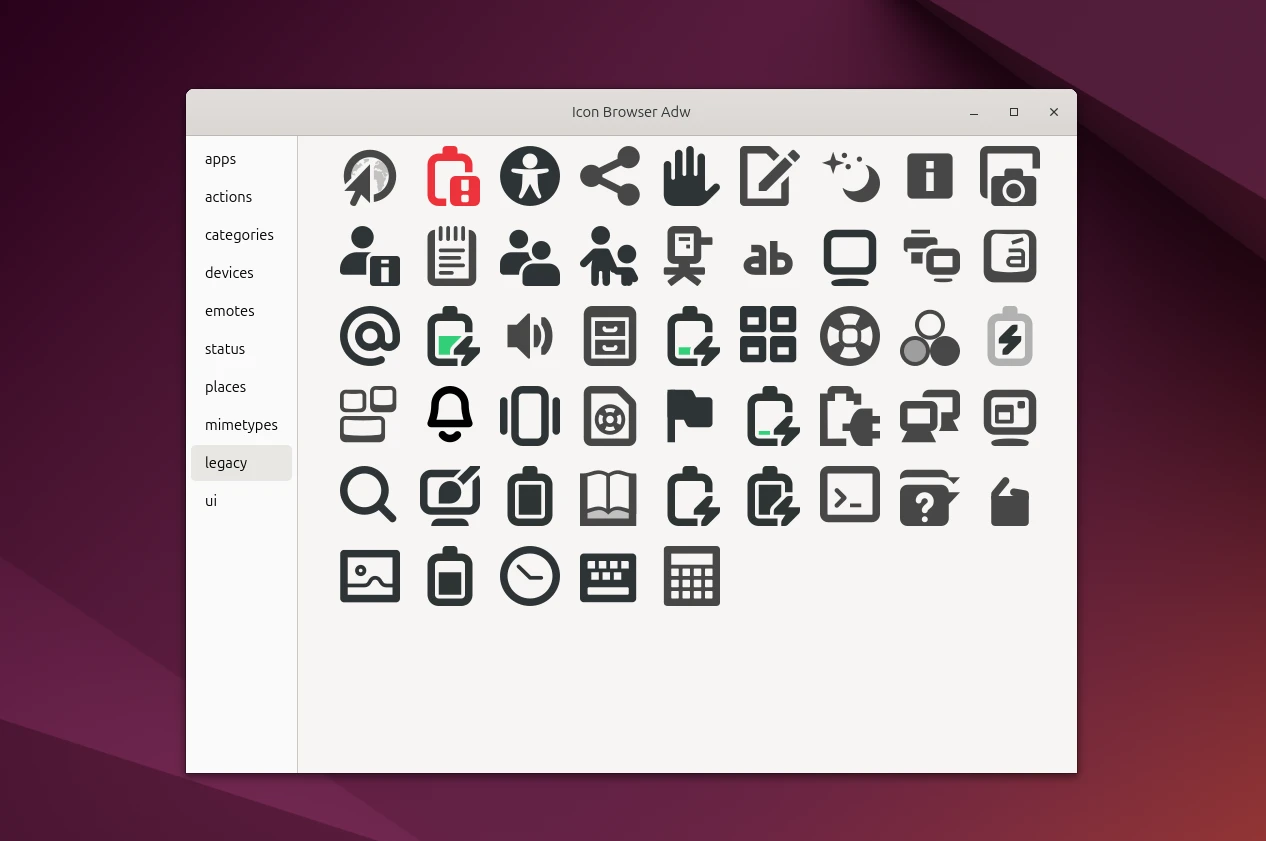Click the flag icon
This screenshot has width=1266, height=841.
[690, 416]
